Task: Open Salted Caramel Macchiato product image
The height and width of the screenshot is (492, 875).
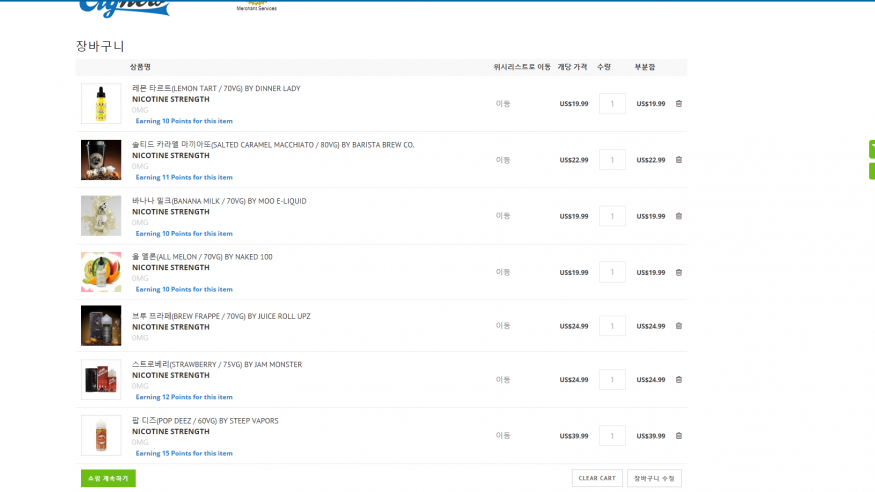Action: [x=101, y=160]
